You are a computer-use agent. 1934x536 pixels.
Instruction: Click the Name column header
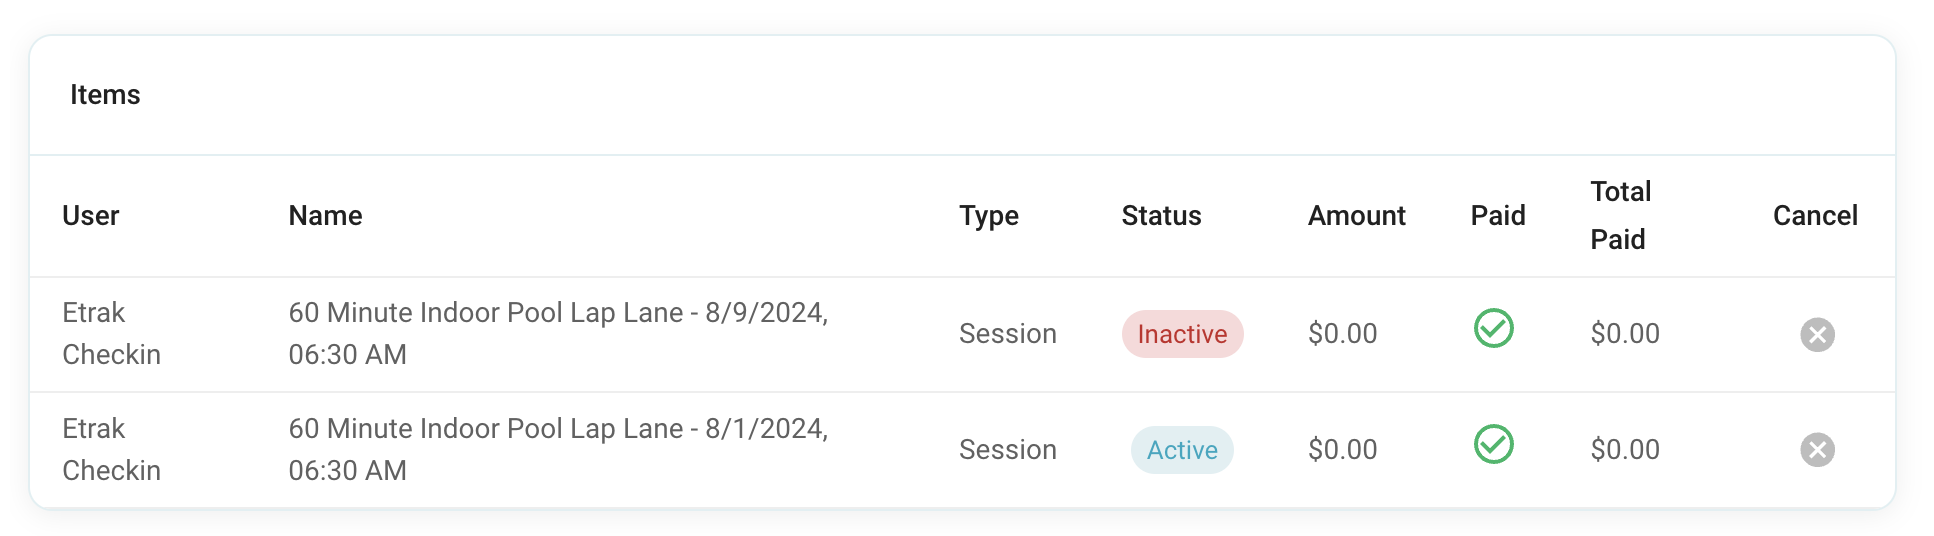tap(325, 216)
